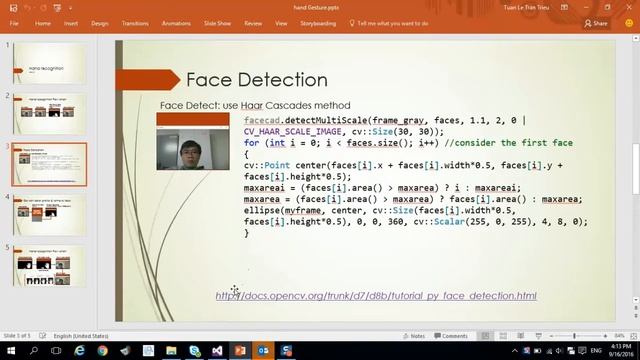Click fit slide to window icon
Viewport: 640px width, 360px height.
tap(633, 336)
